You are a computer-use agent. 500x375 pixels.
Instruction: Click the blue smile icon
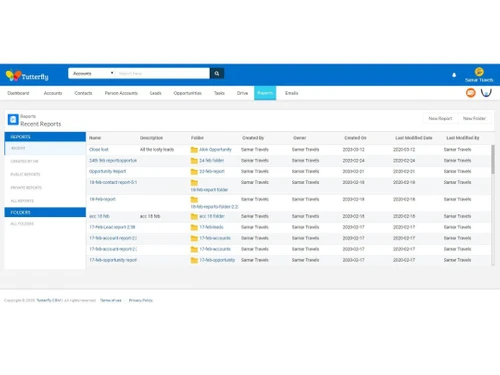486,93
